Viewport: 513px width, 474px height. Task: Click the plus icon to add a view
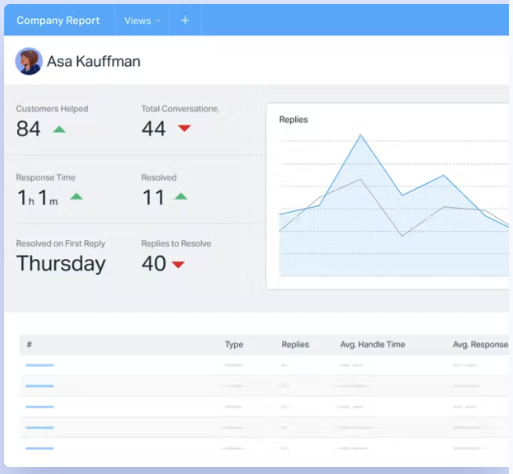[185, 21]
